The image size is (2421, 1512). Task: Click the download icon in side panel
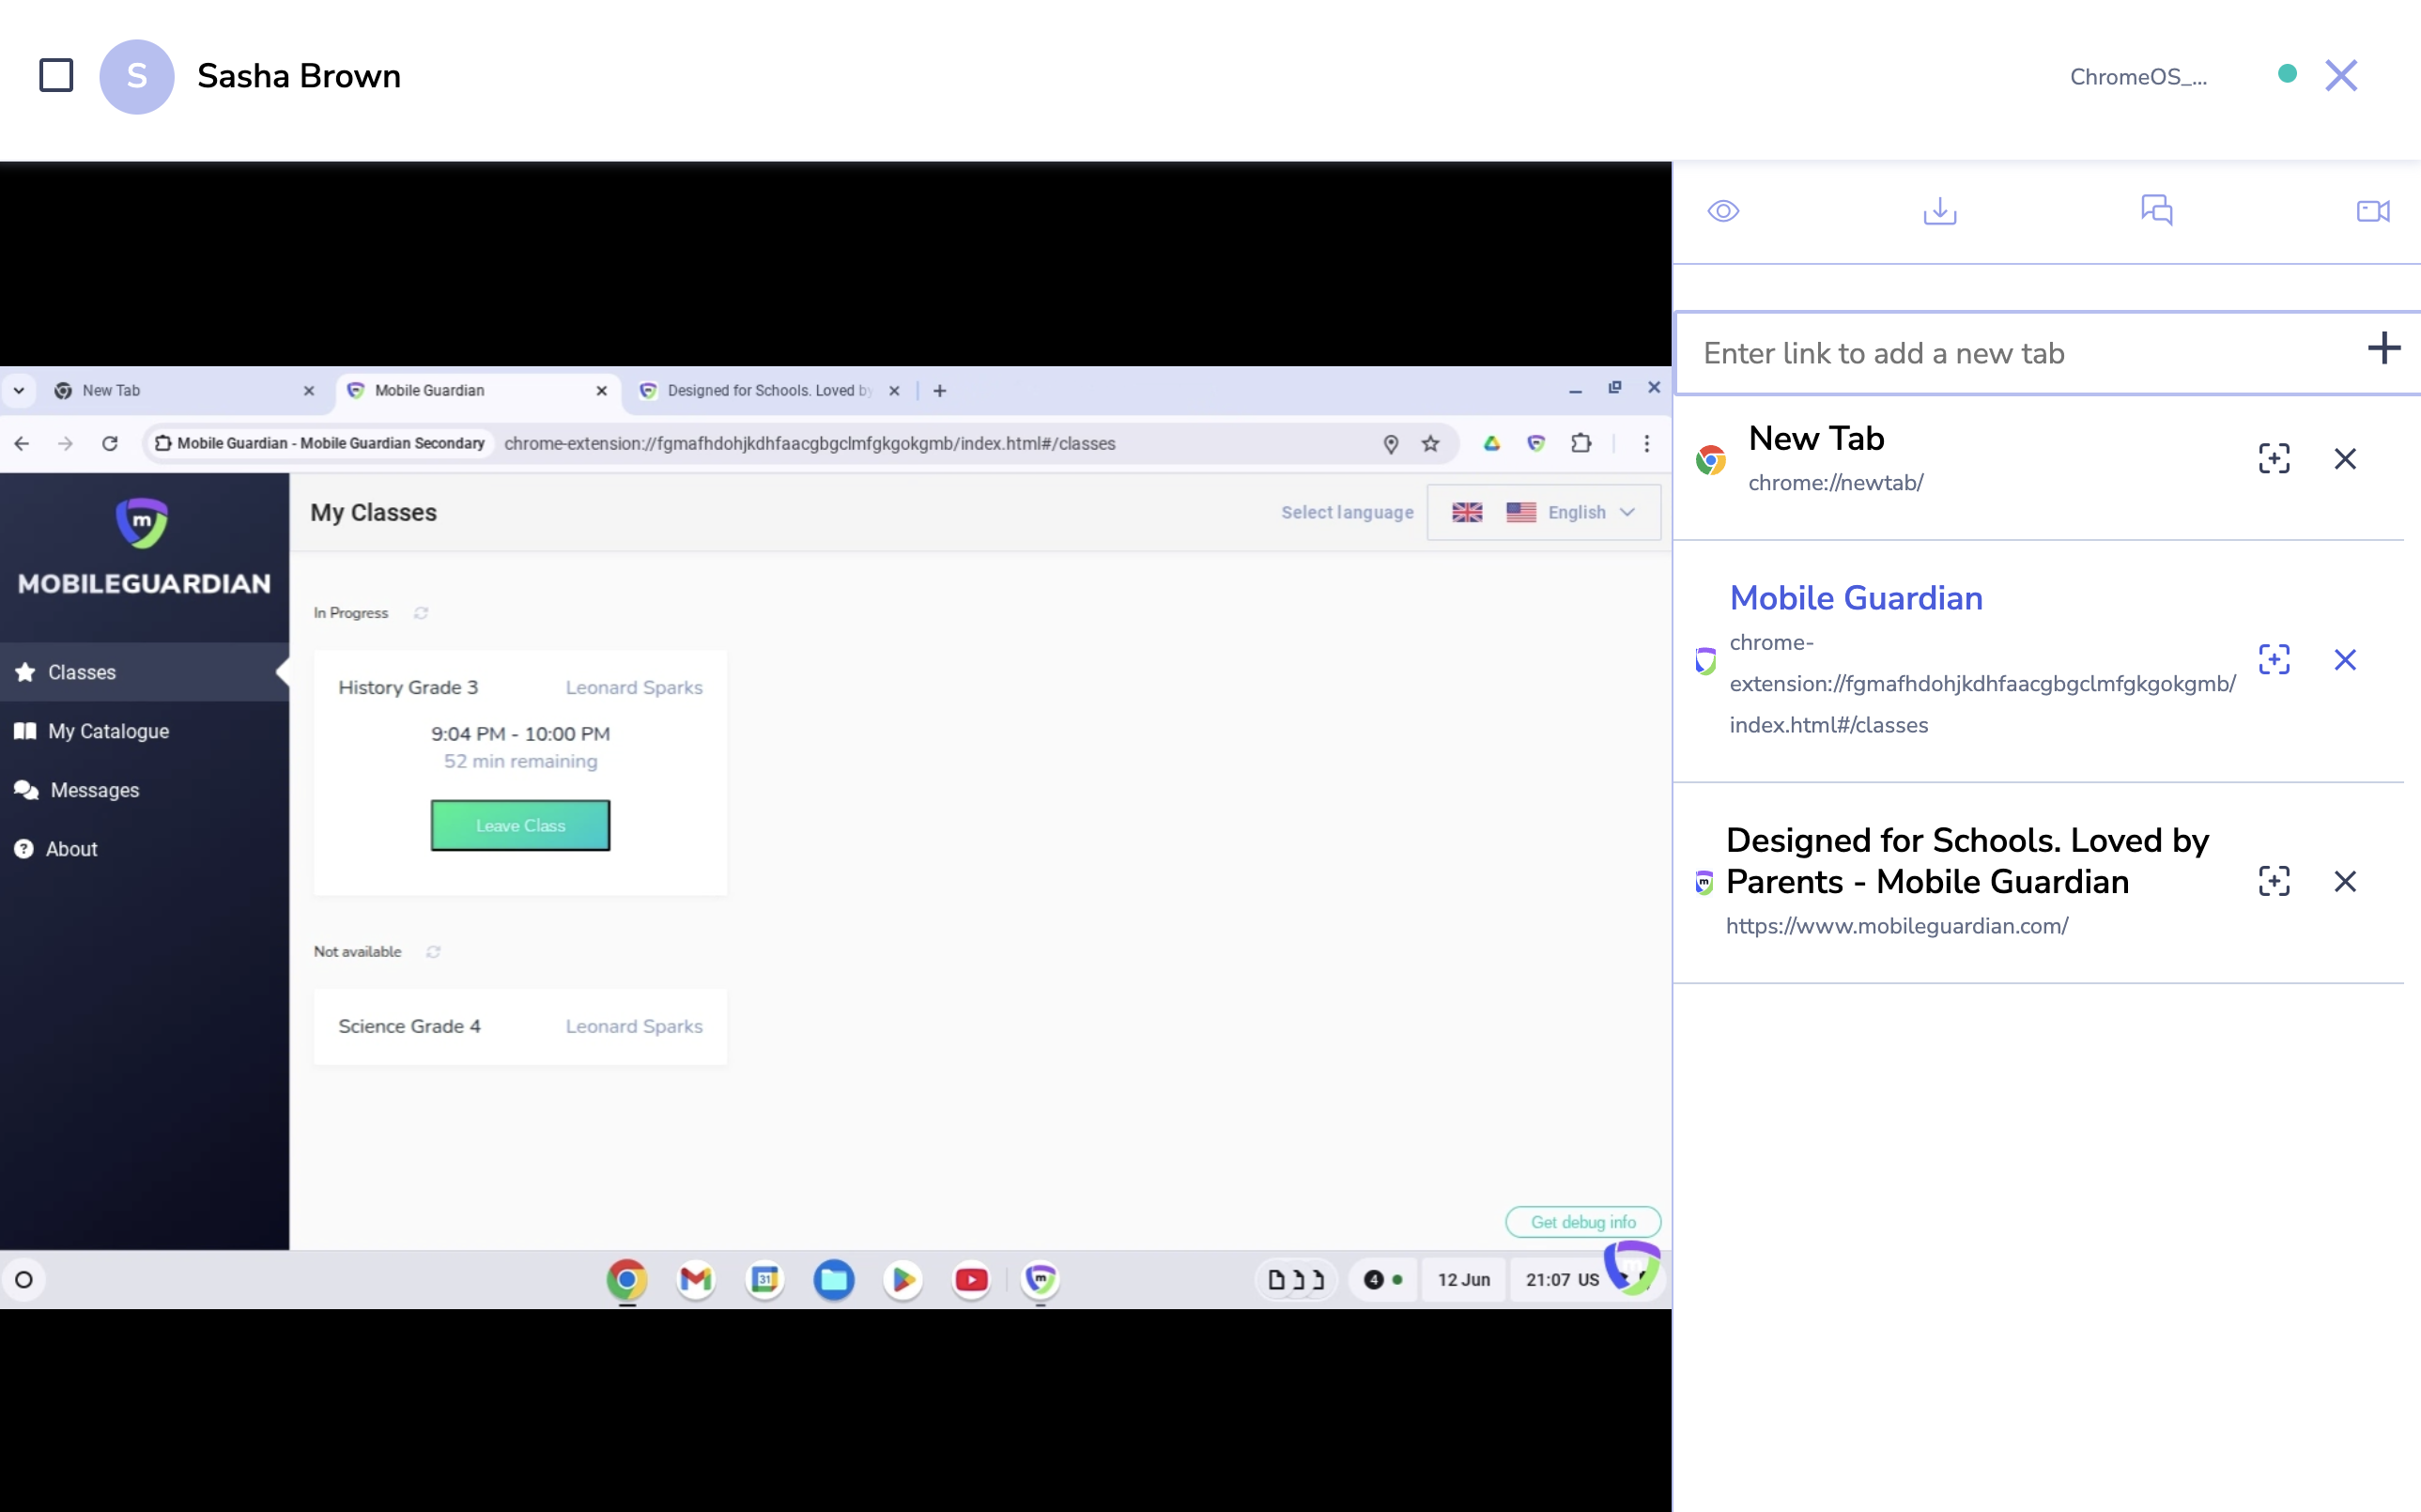1939,211
